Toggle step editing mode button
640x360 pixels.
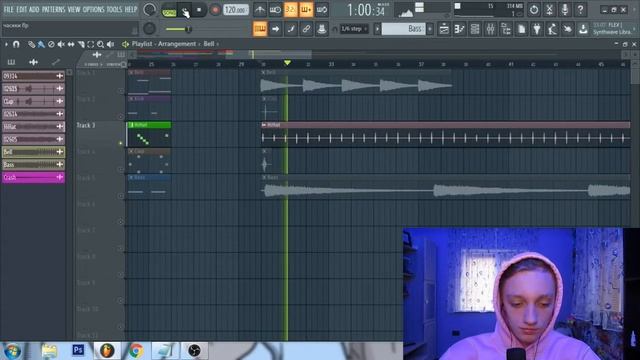[291, 29]
